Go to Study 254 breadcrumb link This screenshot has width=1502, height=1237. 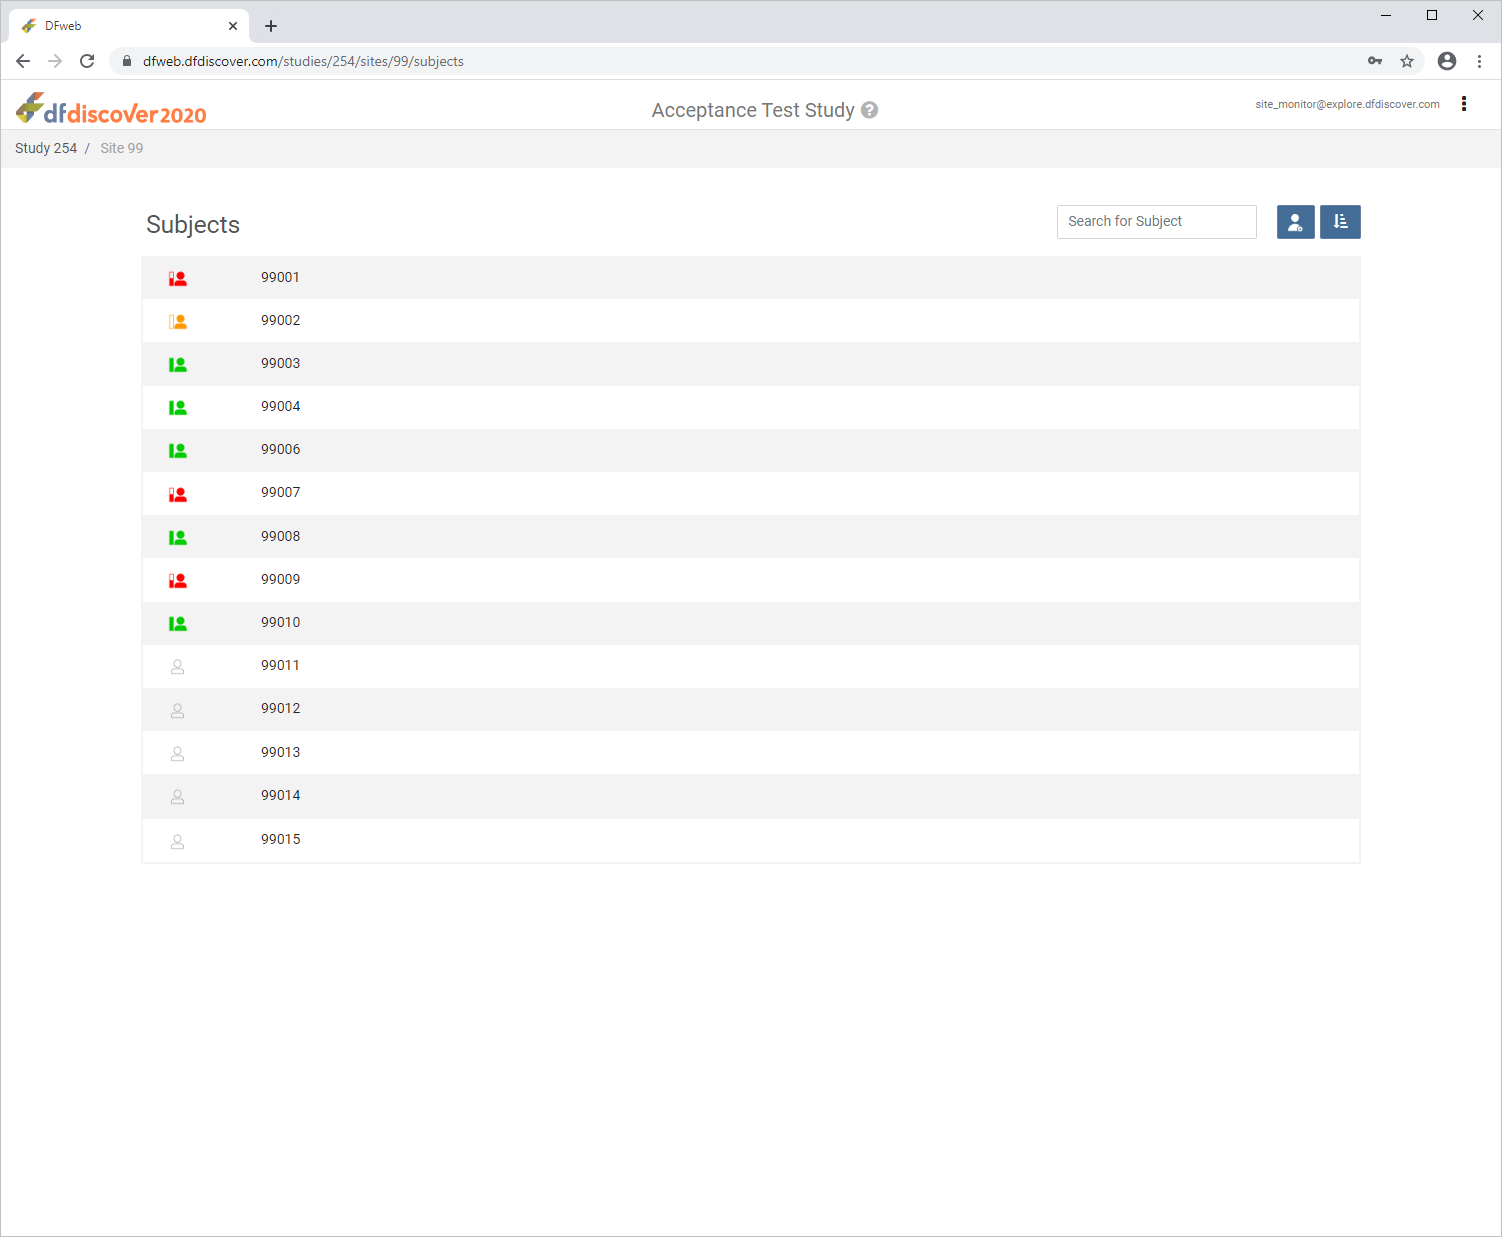(x=46, y=148)
